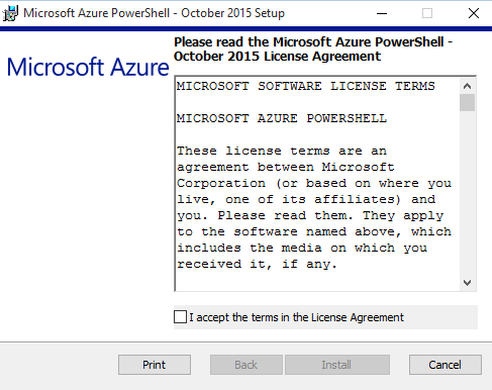Screen dimensions: 492x390
Task: Click the license scrollbar up arrow
Action: 467,86
